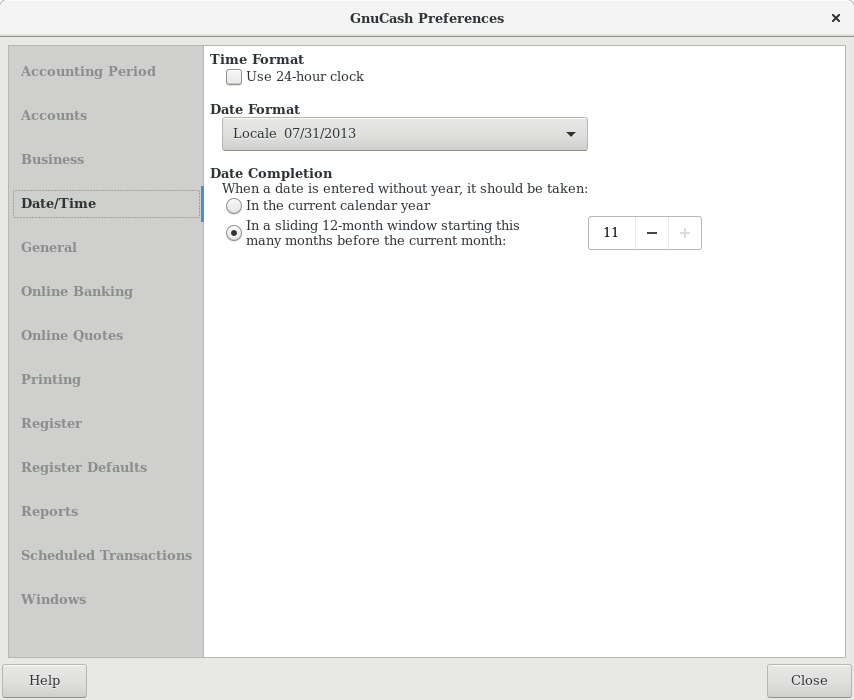Close the Preferences dialog with X
Viewport: 854px width, 700px height.
(835, 18)
